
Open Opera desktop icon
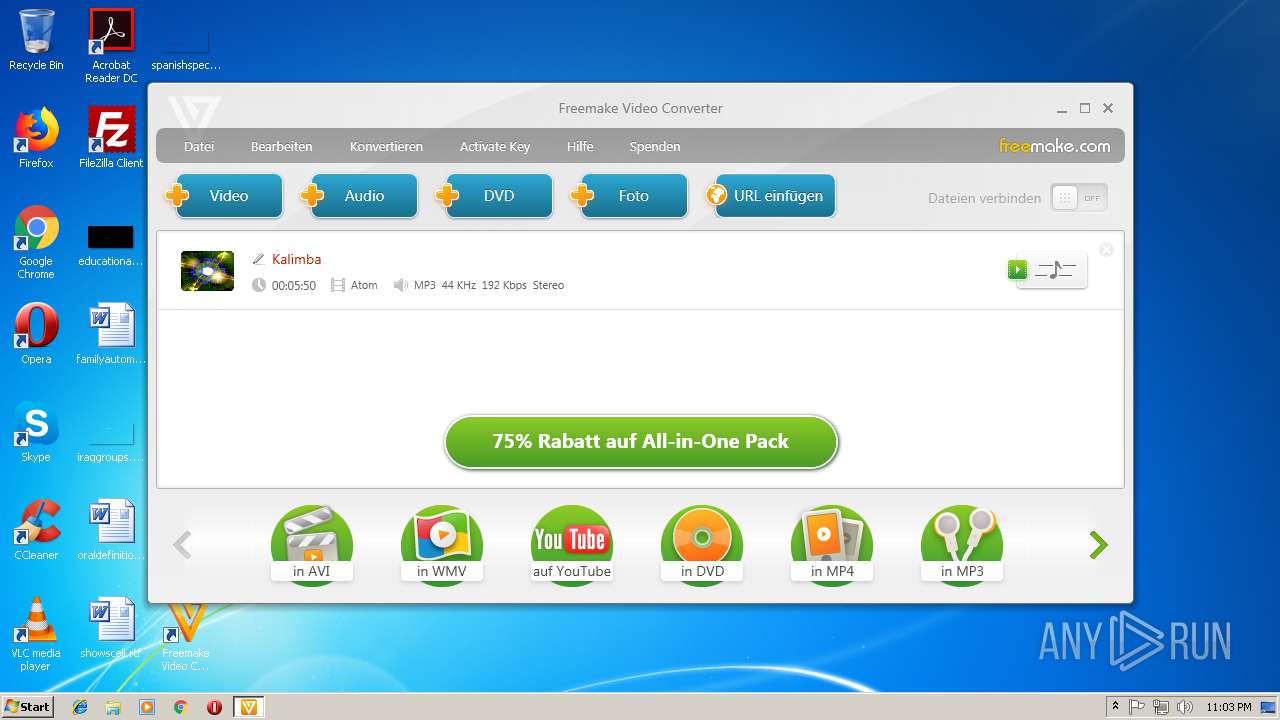pyautogui.click(x=36, y=334)
